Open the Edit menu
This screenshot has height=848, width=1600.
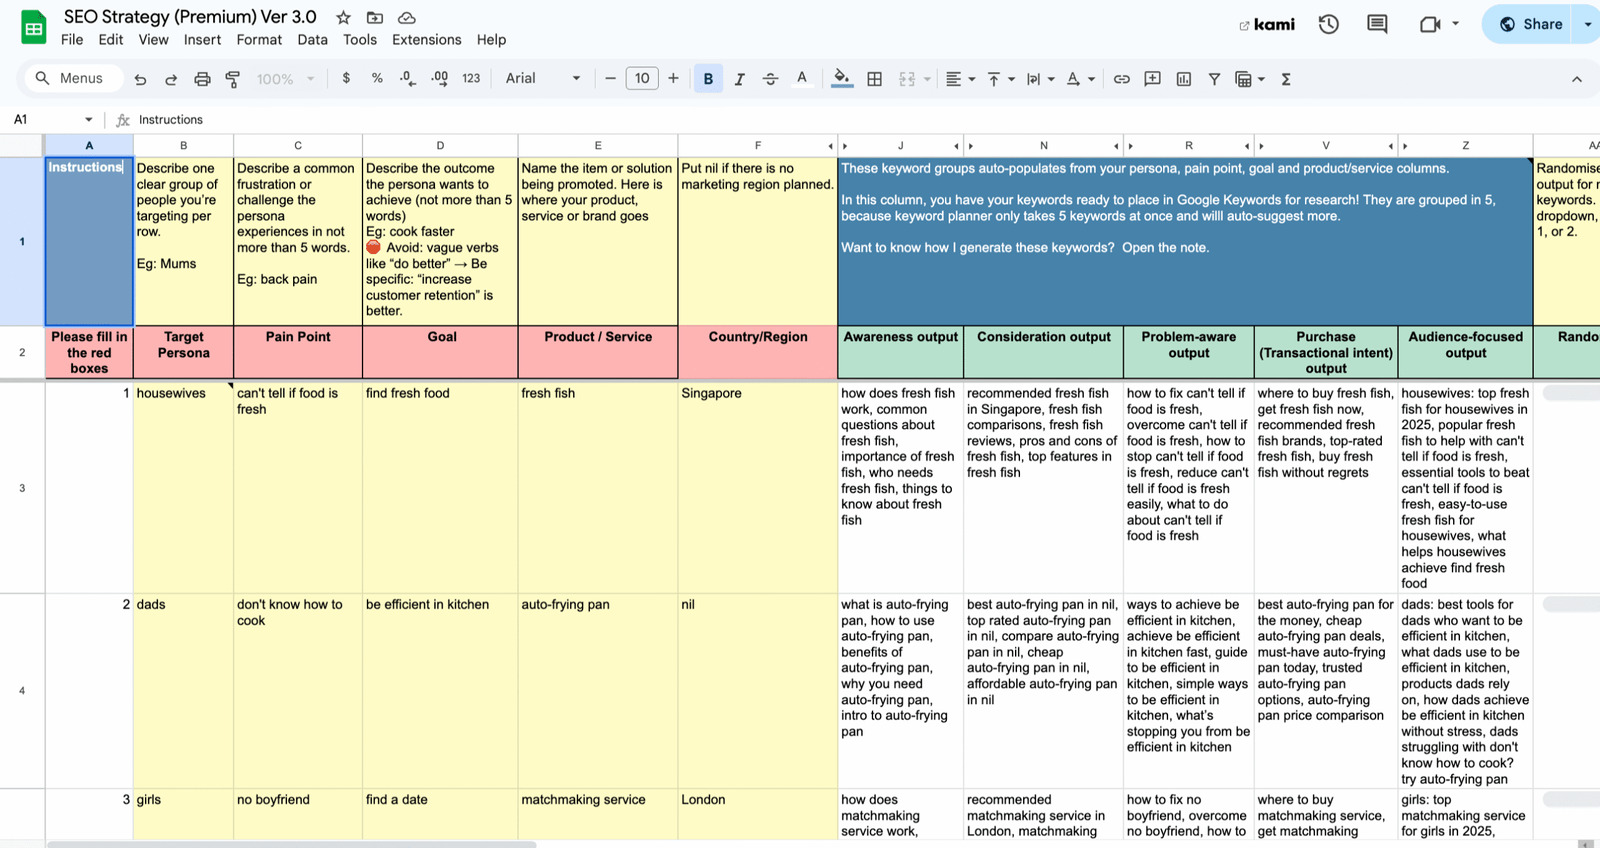point(111,40)
